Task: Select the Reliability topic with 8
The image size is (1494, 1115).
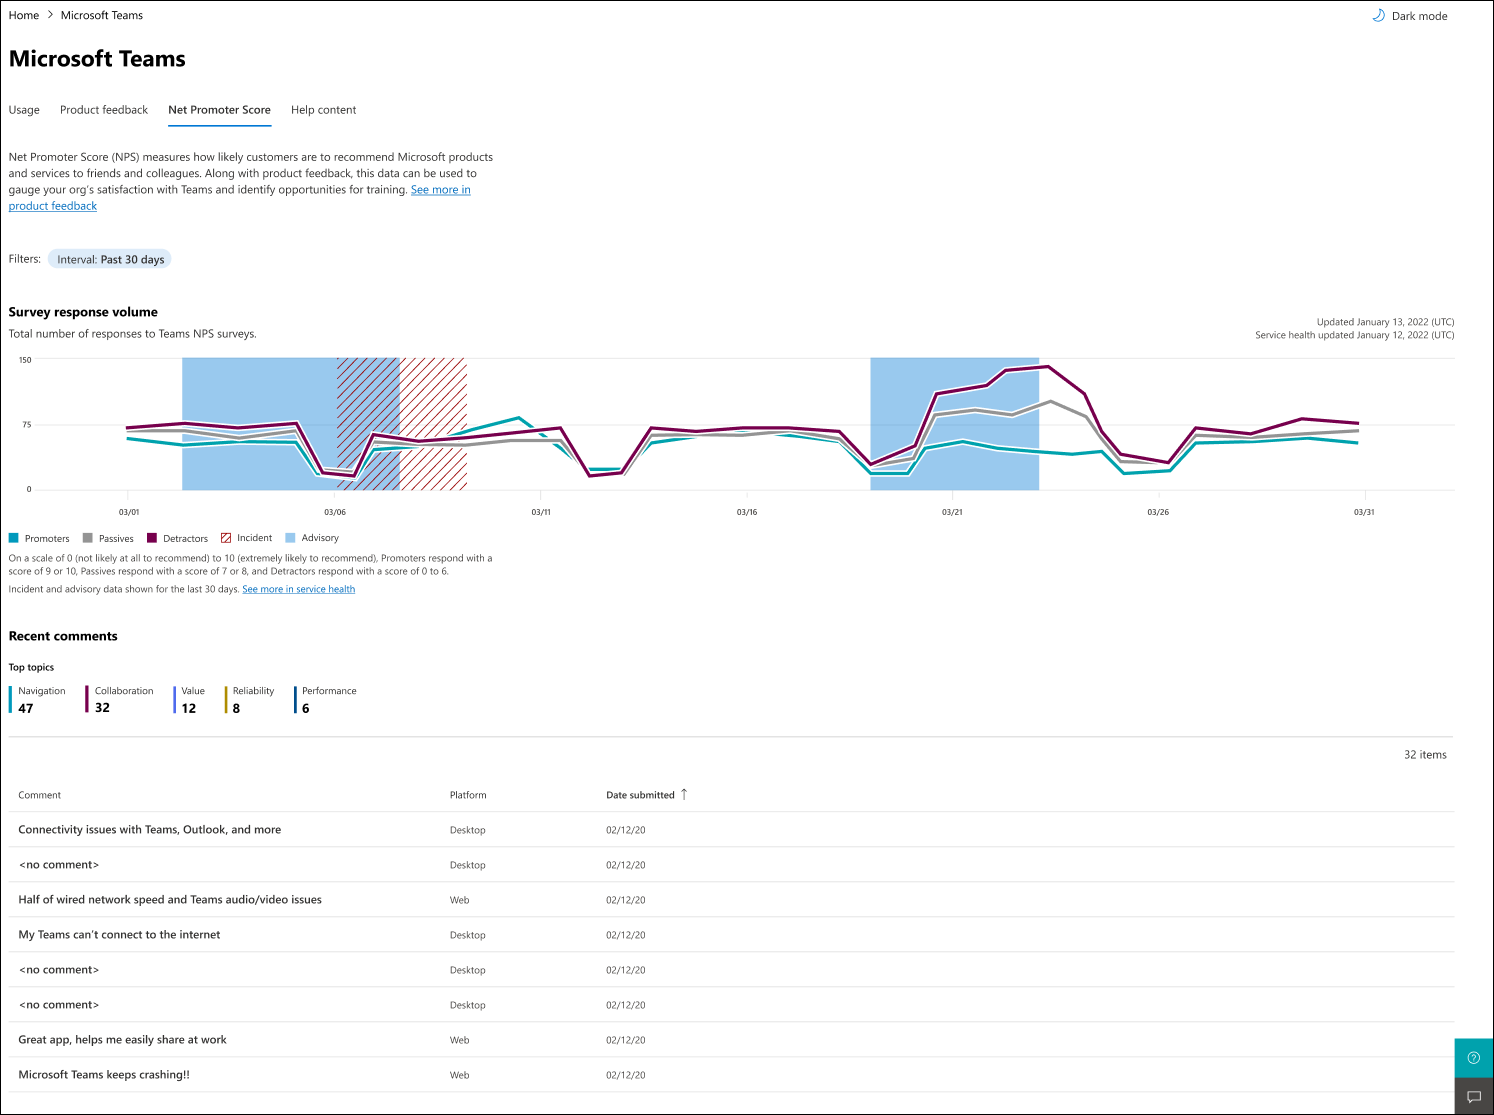Action: click(x=250, y=699)
